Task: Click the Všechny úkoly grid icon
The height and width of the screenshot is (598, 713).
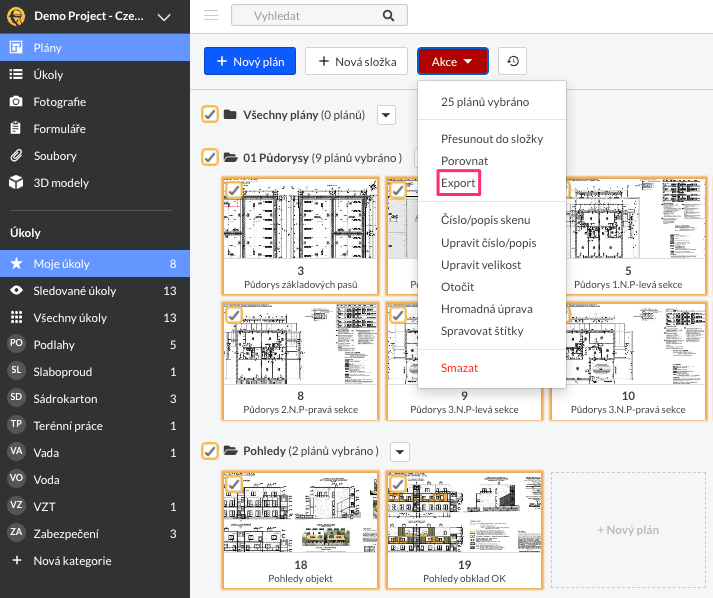Action: click(x=16, y=317)
